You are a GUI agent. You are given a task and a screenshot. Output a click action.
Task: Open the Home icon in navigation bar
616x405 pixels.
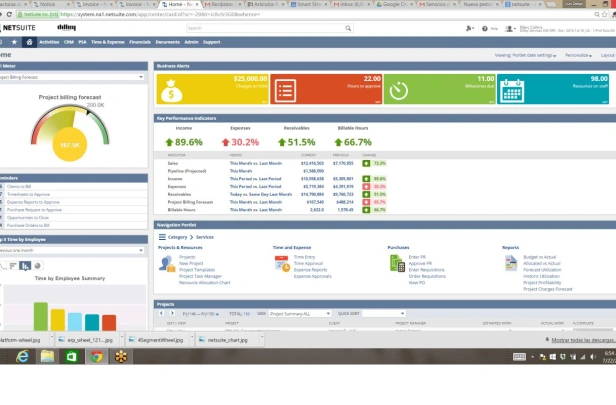(29, 42)
